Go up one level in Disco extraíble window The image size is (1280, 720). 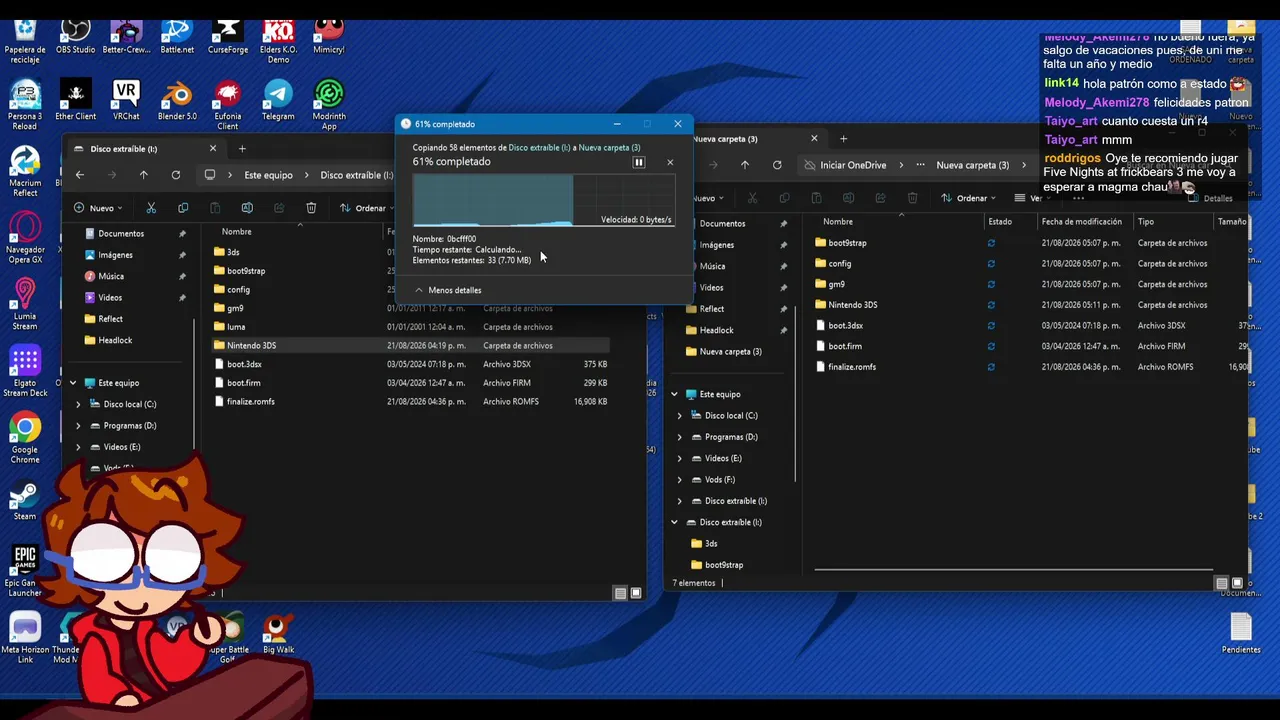(144, 175)
